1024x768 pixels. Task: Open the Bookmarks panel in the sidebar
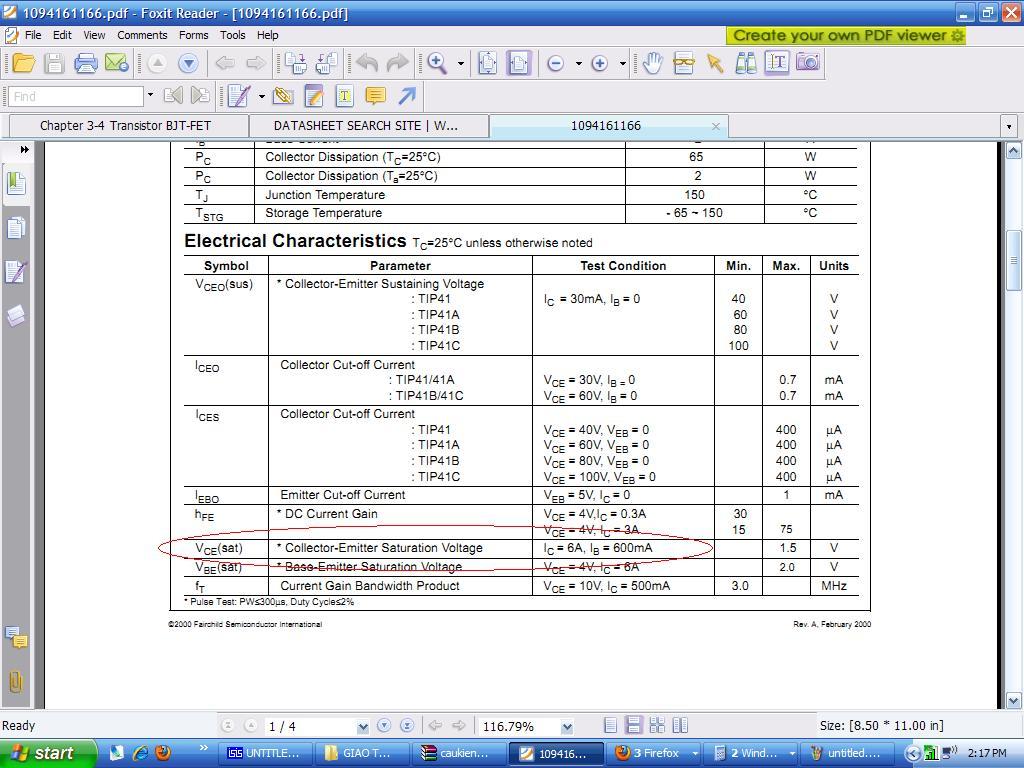tap(16, 183)
